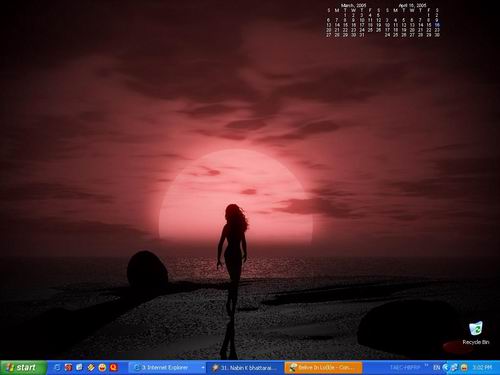
Task: Open the Recycle Bin desktop icon
Action: pyautogui.click(x=476, y=333)
